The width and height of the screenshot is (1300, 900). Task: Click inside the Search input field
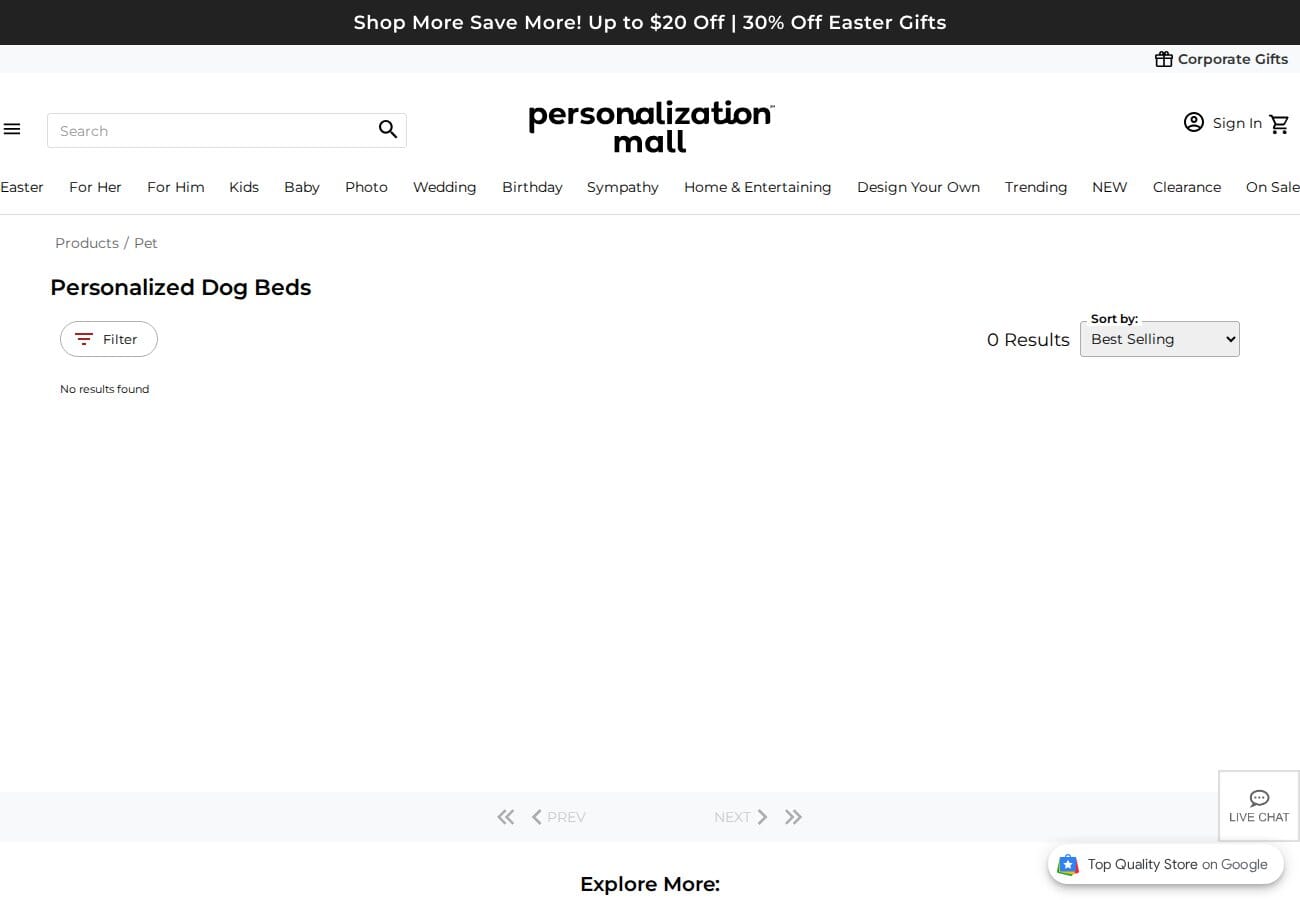(x=200, y=130)
